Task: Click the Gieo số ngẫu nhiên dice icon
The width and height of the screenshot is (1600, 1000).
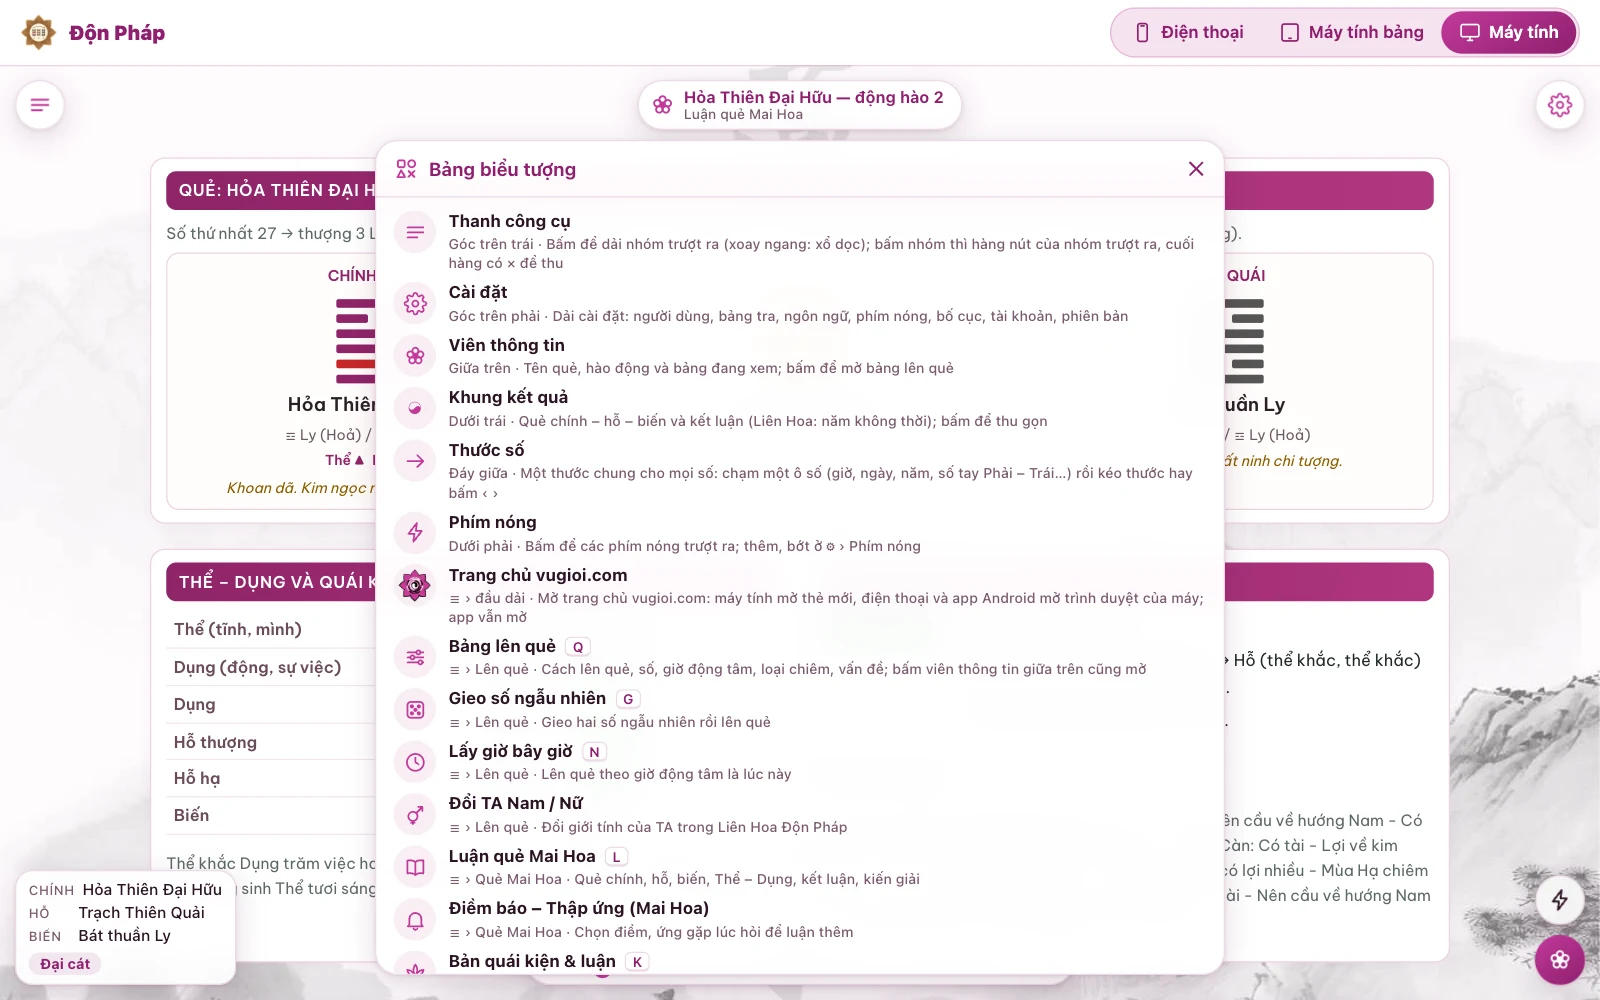Action: tap(415, 710)
